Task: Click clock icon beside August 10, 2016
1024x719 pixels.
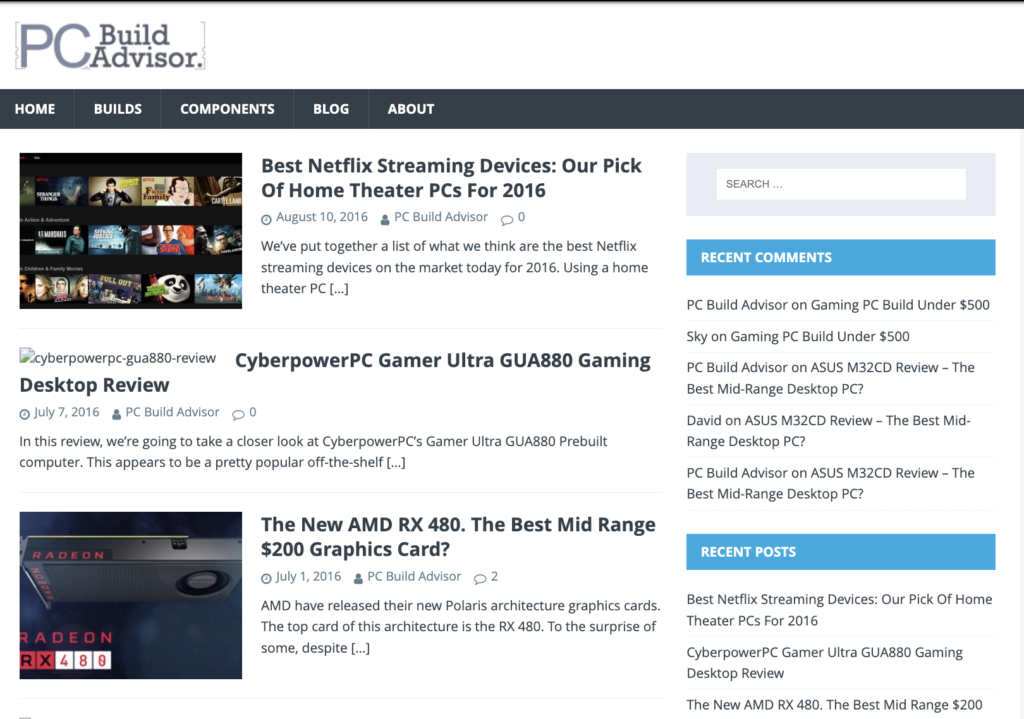Action: click(266, 219)
